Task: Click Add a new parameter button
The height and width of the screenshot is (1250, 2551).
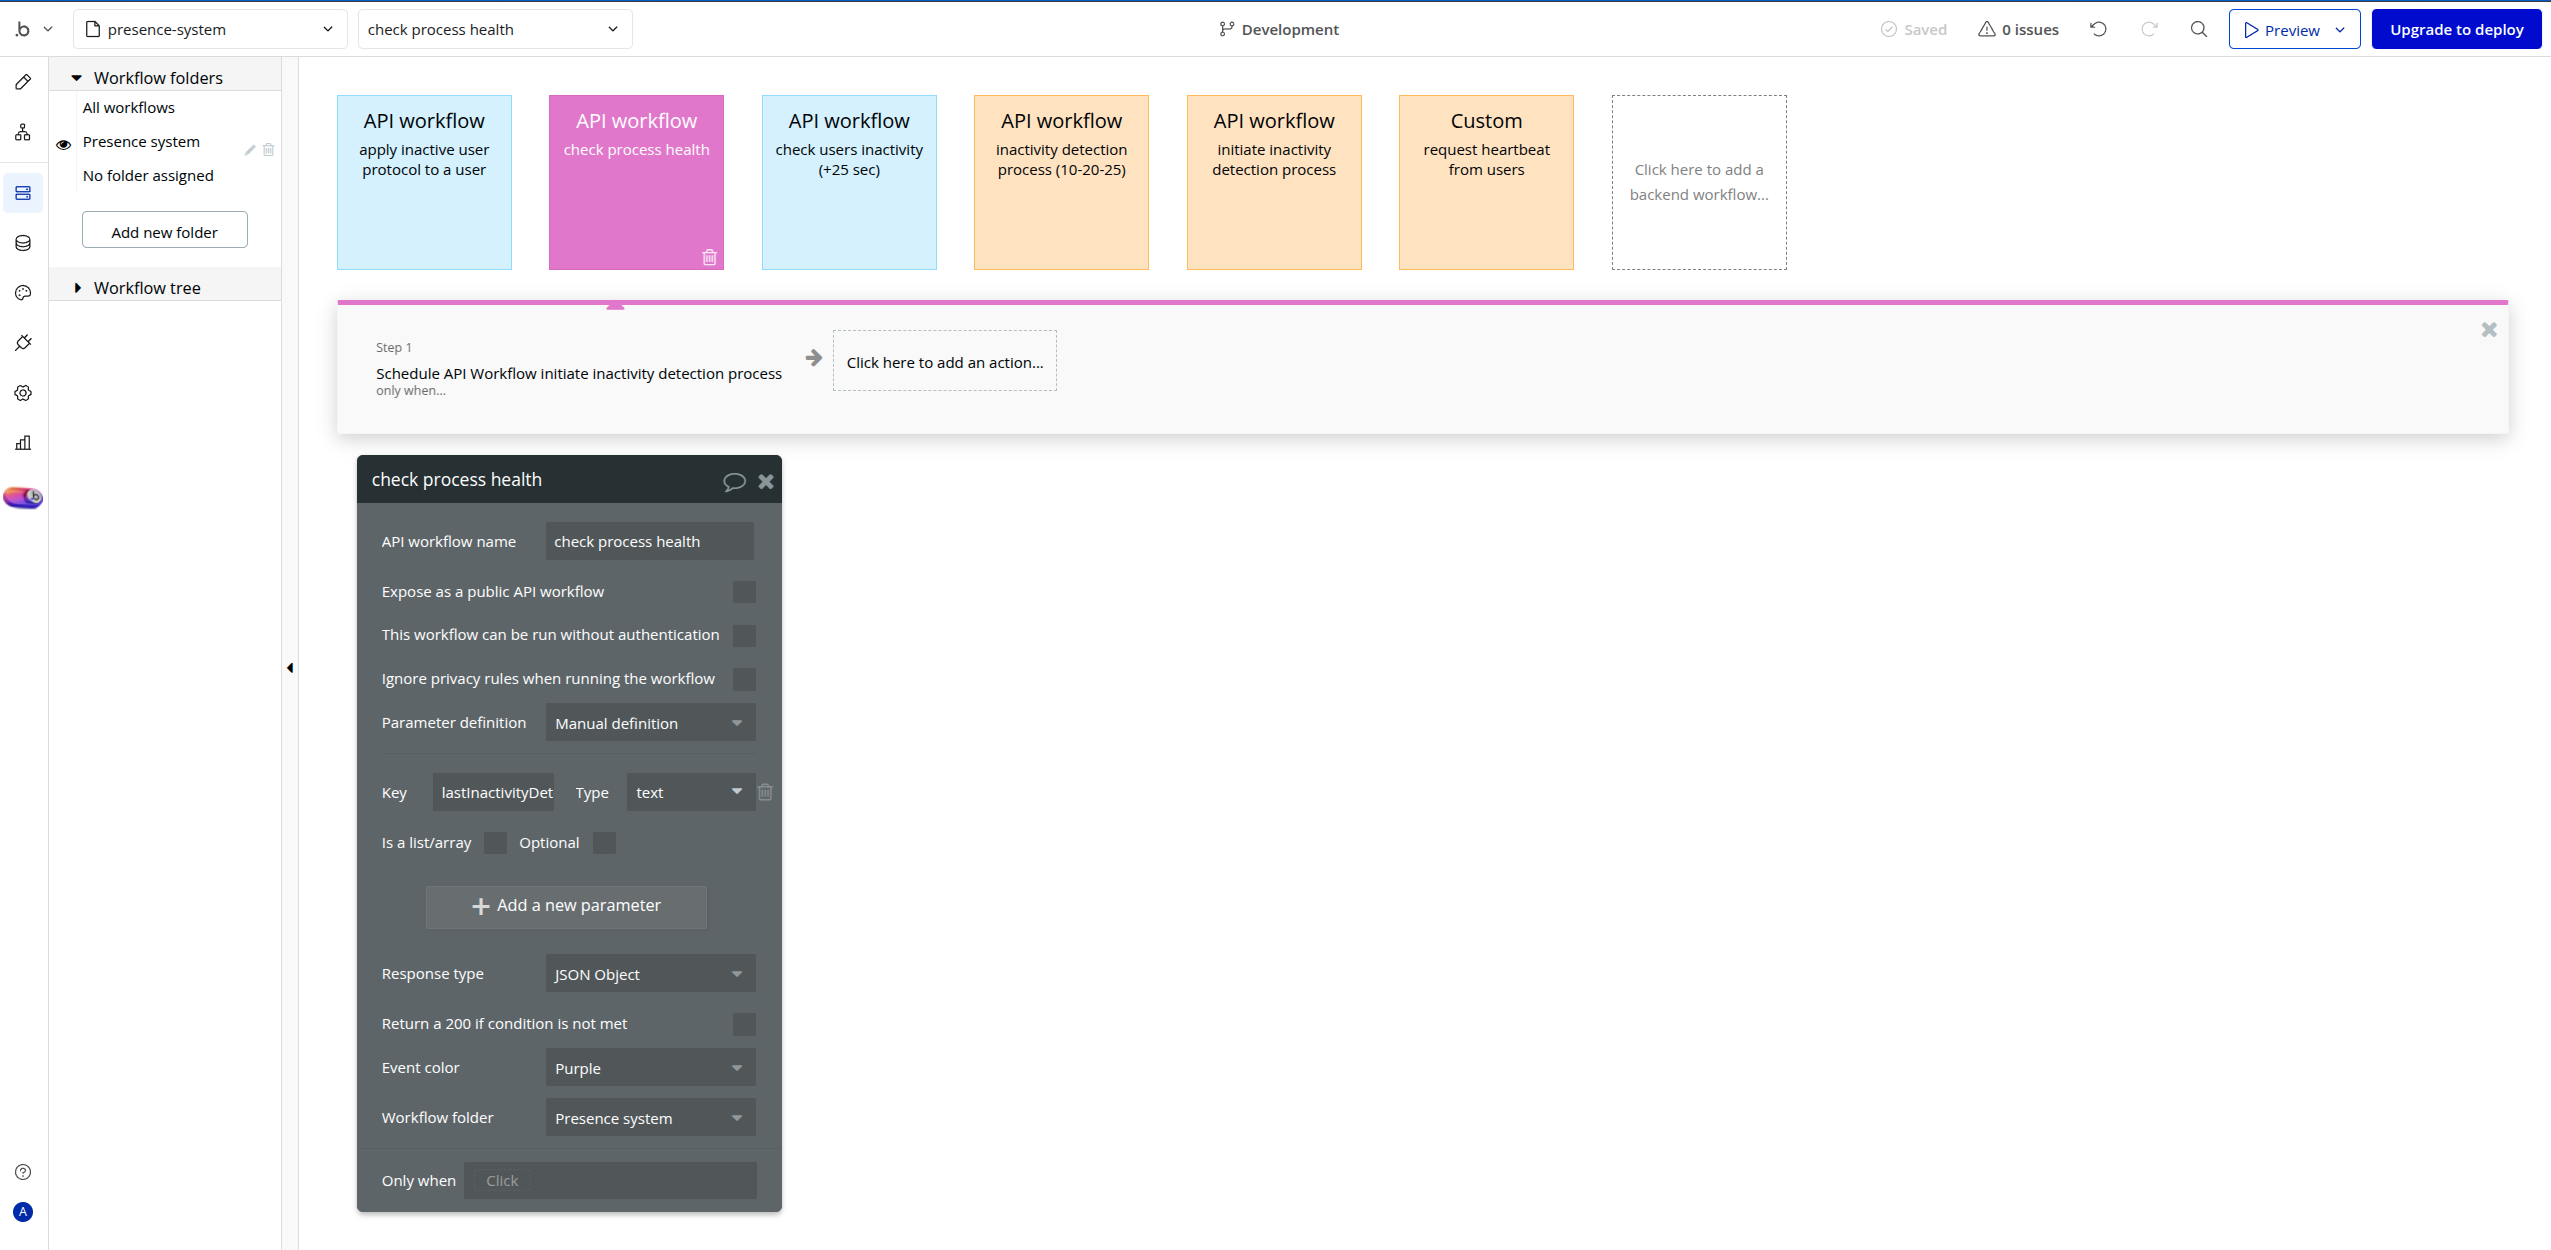Action: click(566, 906)
